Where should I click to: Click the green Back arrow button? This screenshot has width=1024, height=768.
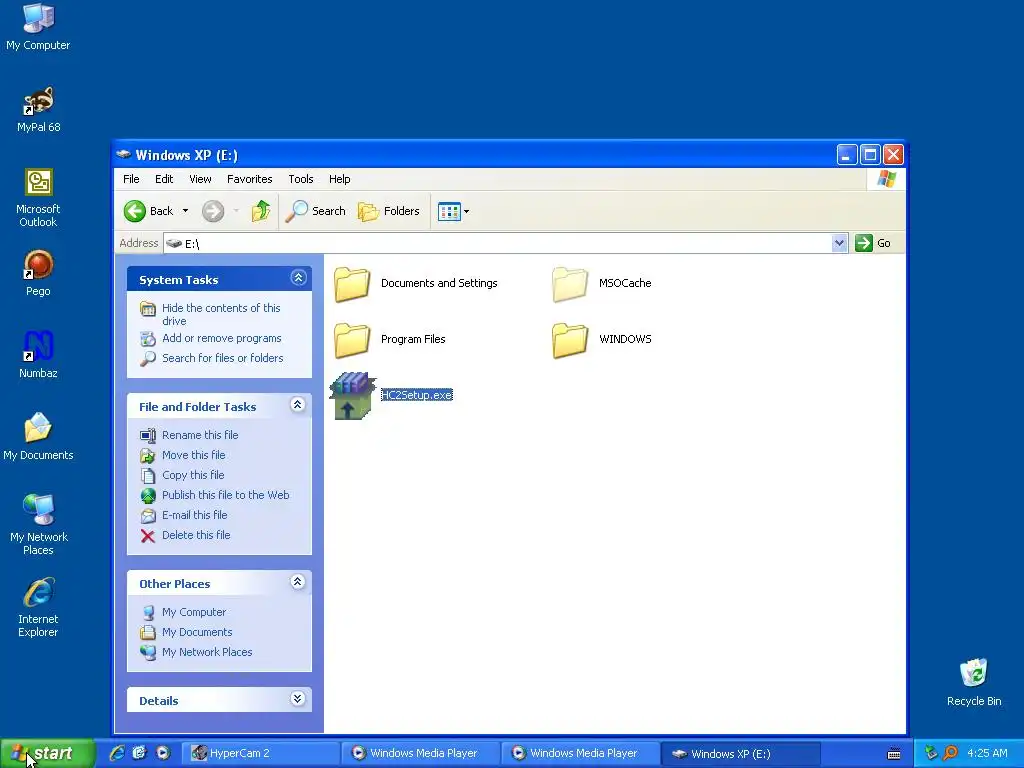pyautogui.click(x=135, y=211)
